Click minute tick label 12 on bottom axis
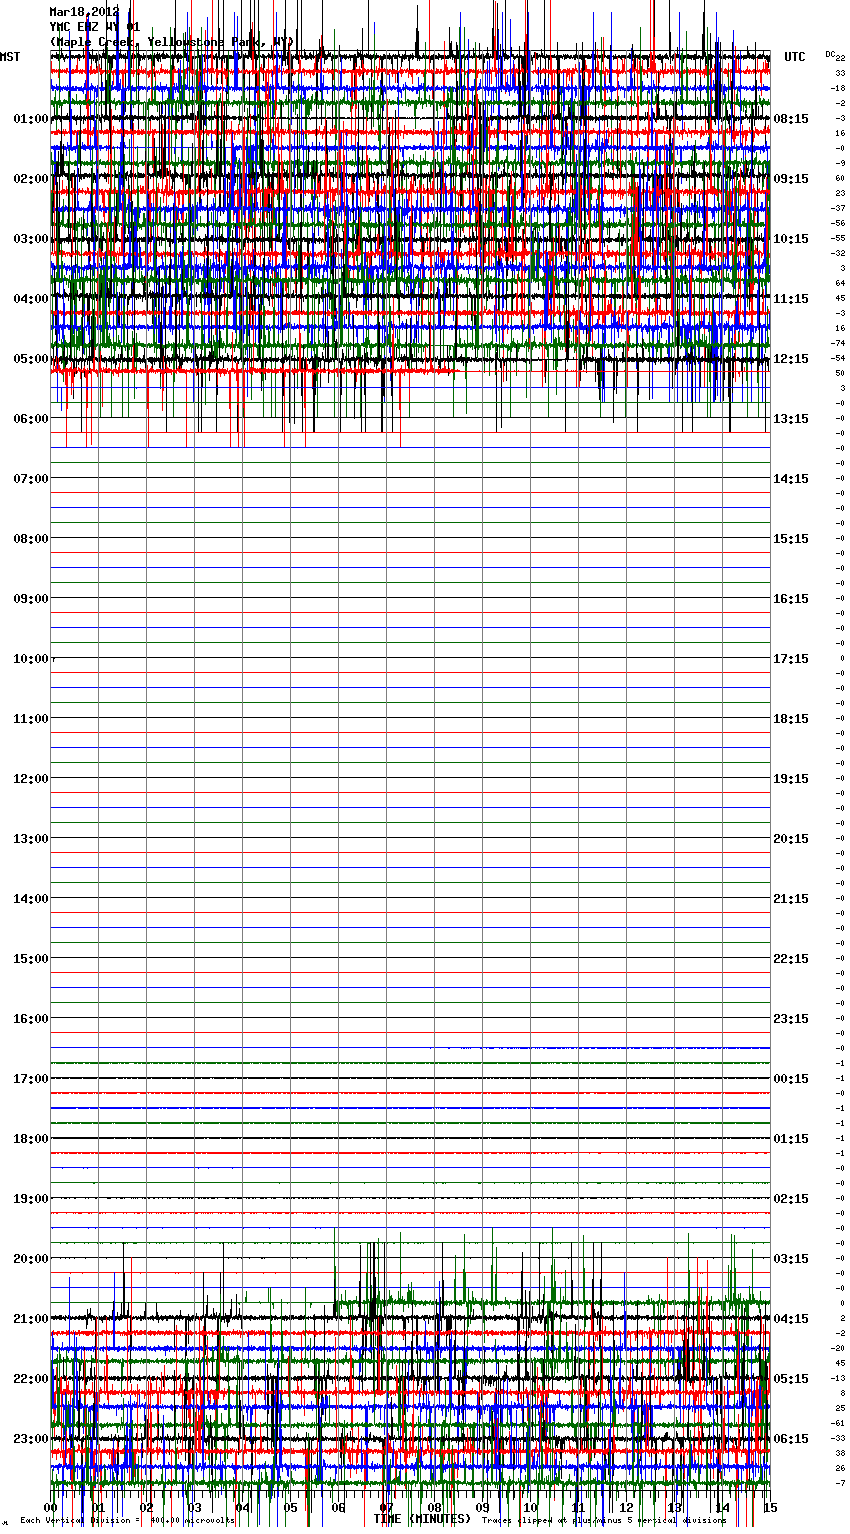 (626, 1508)
